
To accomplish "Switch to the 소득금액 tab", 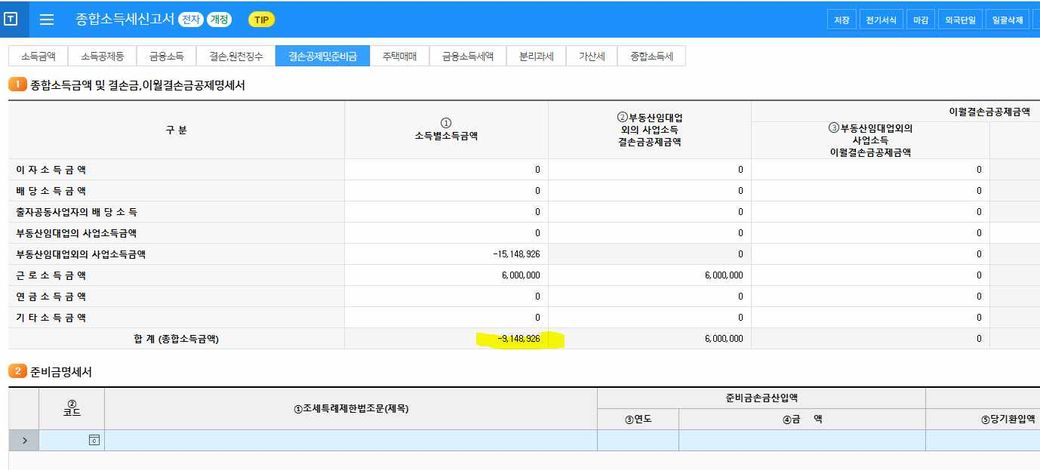I will [38, 56].
